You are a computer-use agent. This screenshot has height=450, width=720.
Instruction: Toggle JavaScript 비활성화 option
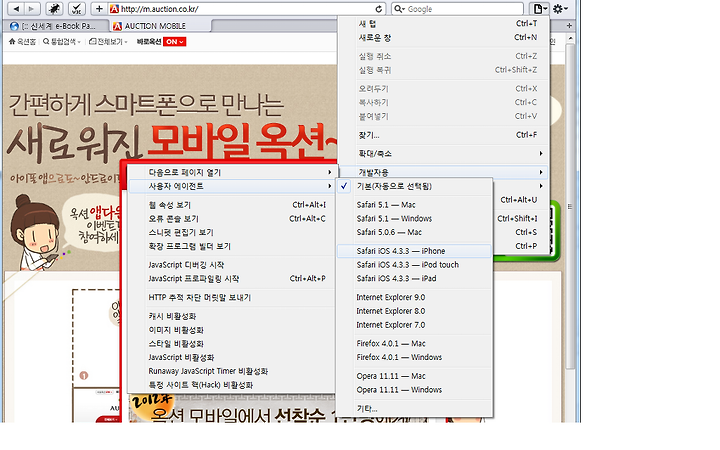tap(232, 357)
